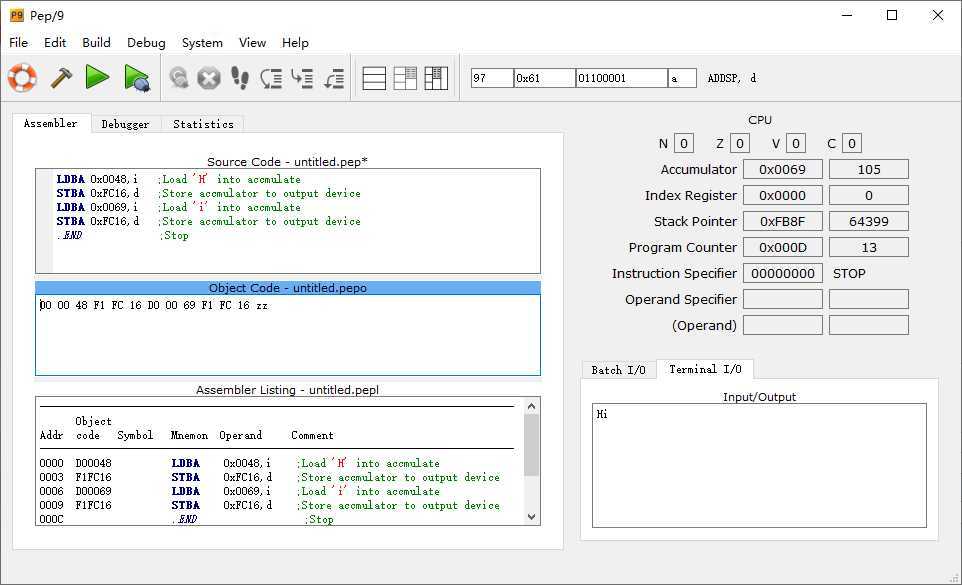Click Instruction Specifier field 00000000
The image size is (962, 585).
tap(783, 273)
